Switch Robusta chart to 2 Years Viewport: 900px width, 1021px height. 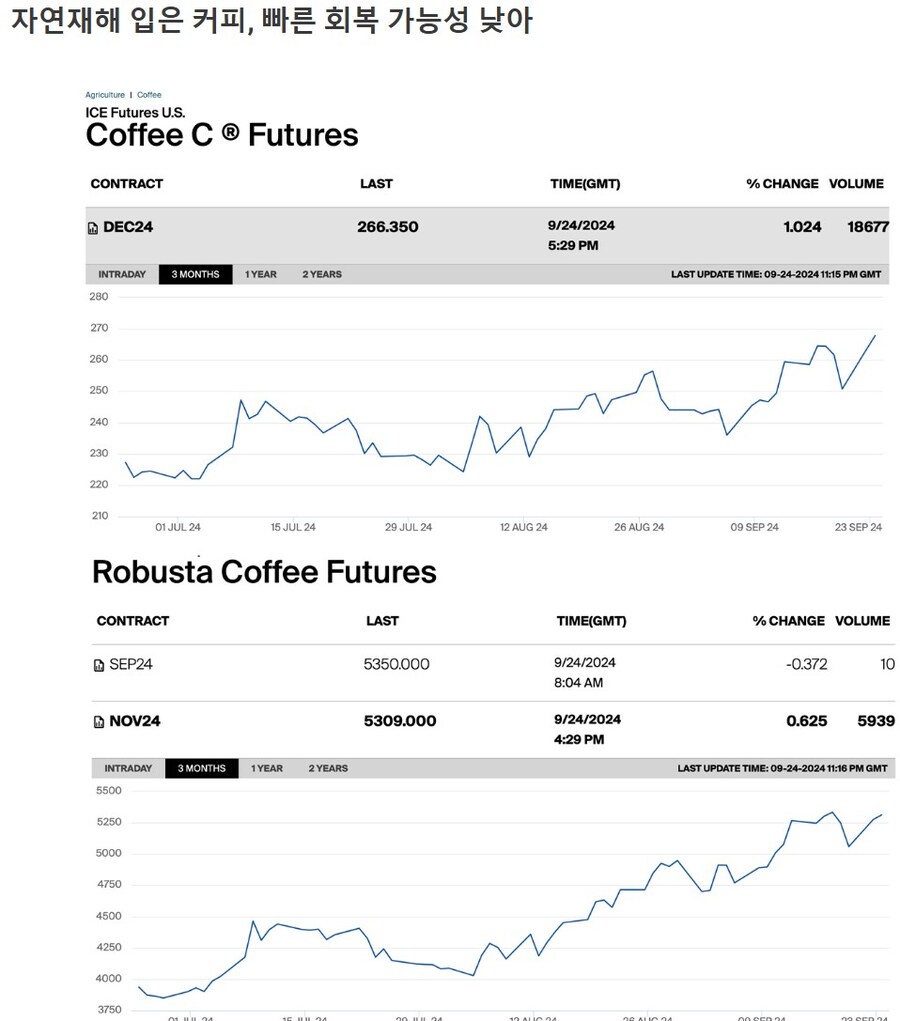(328, 768)
